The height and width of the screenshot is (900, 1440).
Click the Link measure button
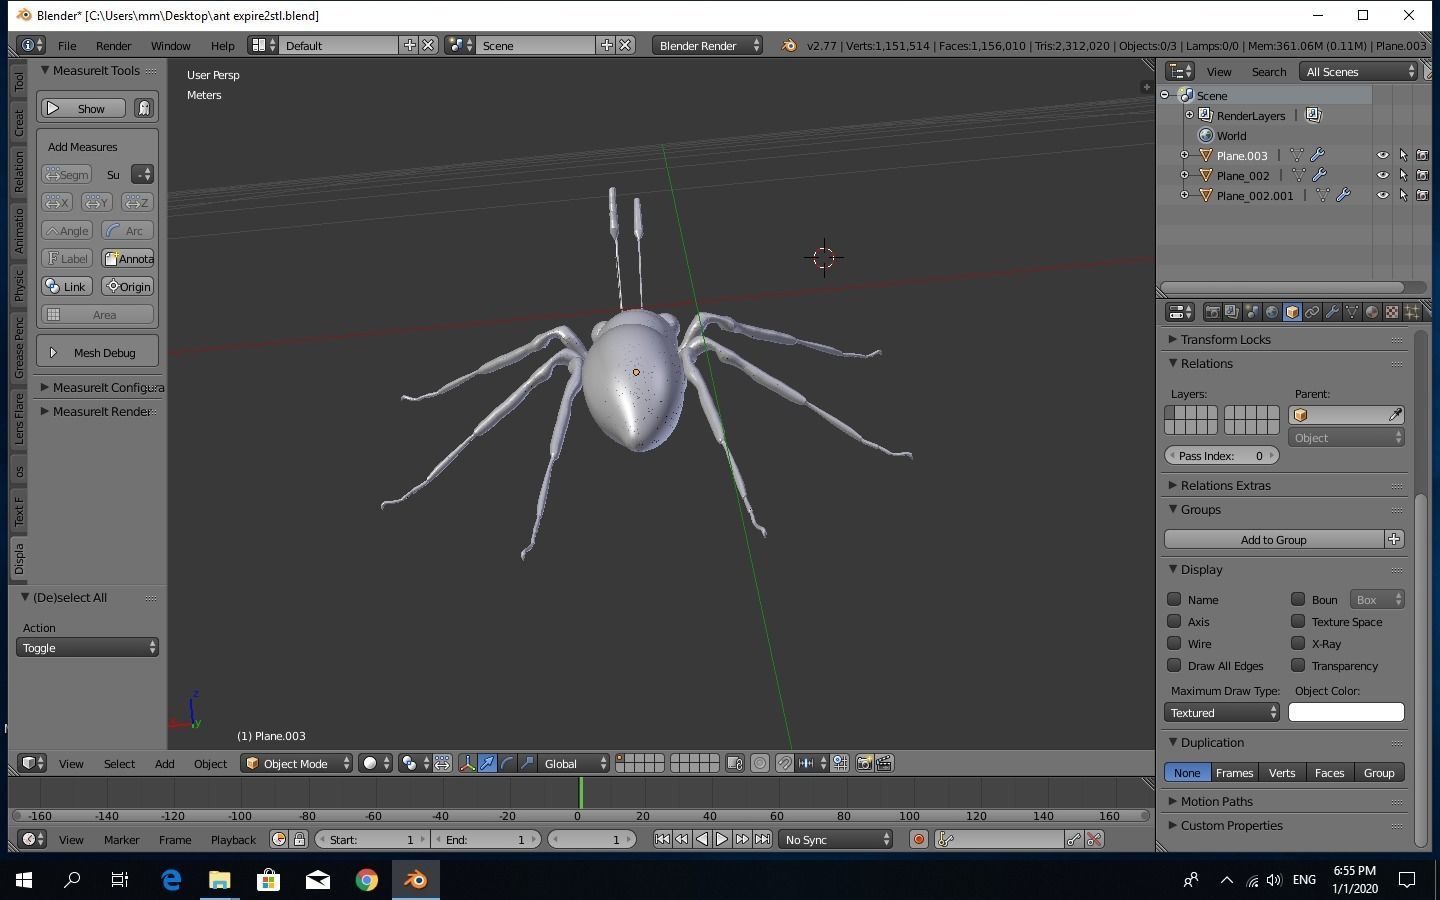point(66,286)
